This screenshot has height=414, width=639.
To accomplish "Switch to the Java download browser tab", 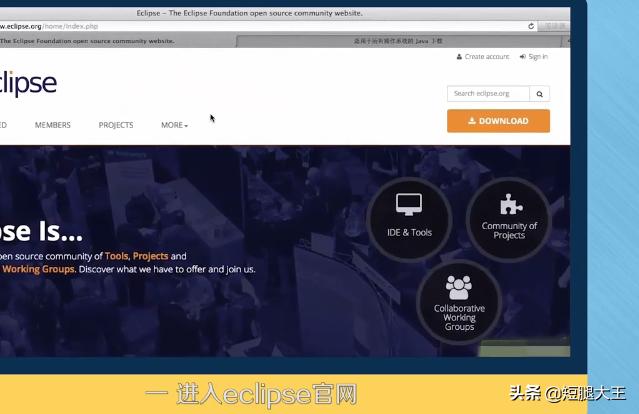I will 399,41.
